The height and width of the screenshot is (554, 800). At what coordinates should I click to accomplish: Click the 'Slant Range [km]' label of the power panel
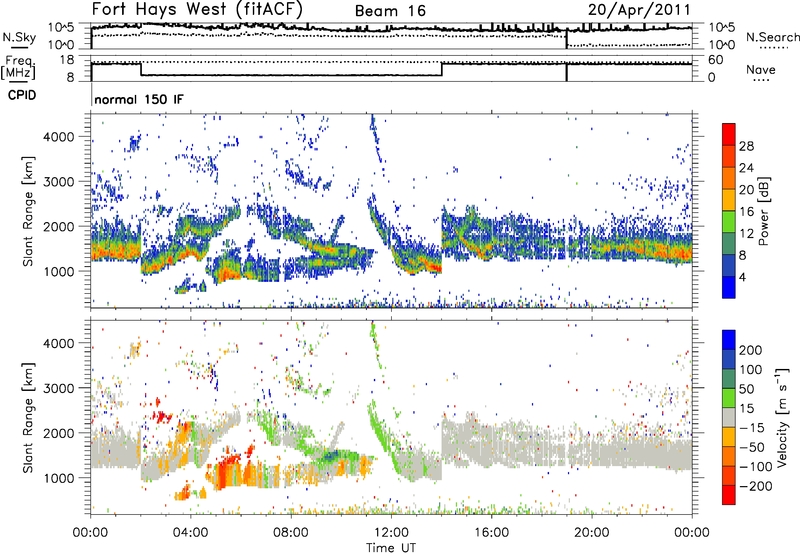[28, 211]
